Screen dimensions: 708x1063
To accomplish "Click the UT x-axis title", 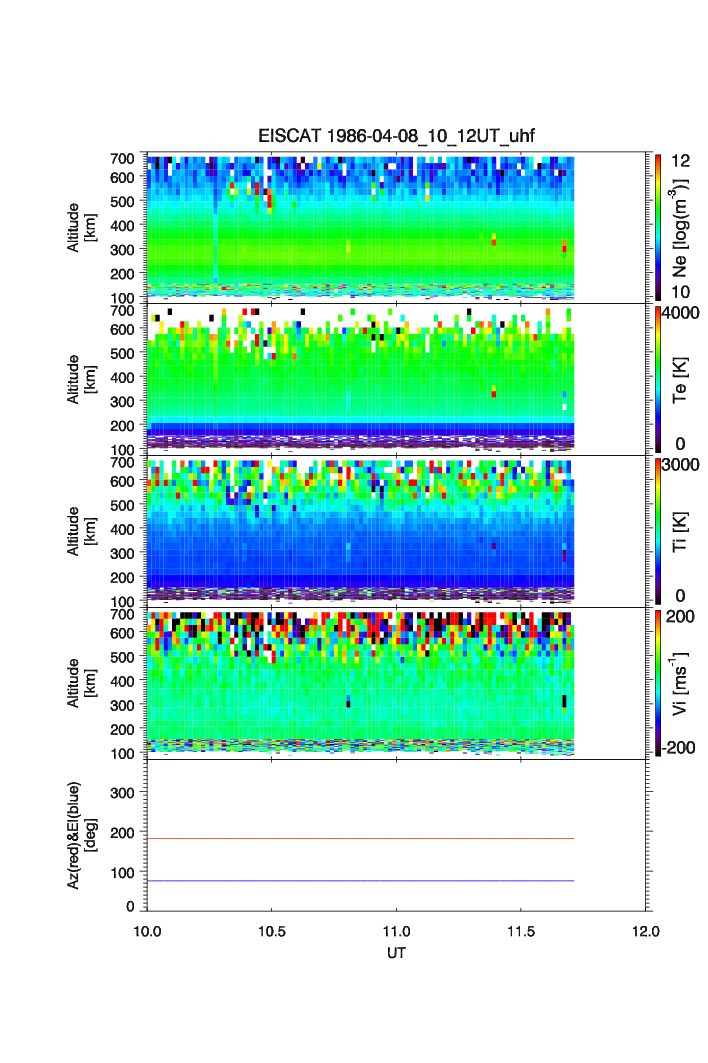I will tap(397, 953).
